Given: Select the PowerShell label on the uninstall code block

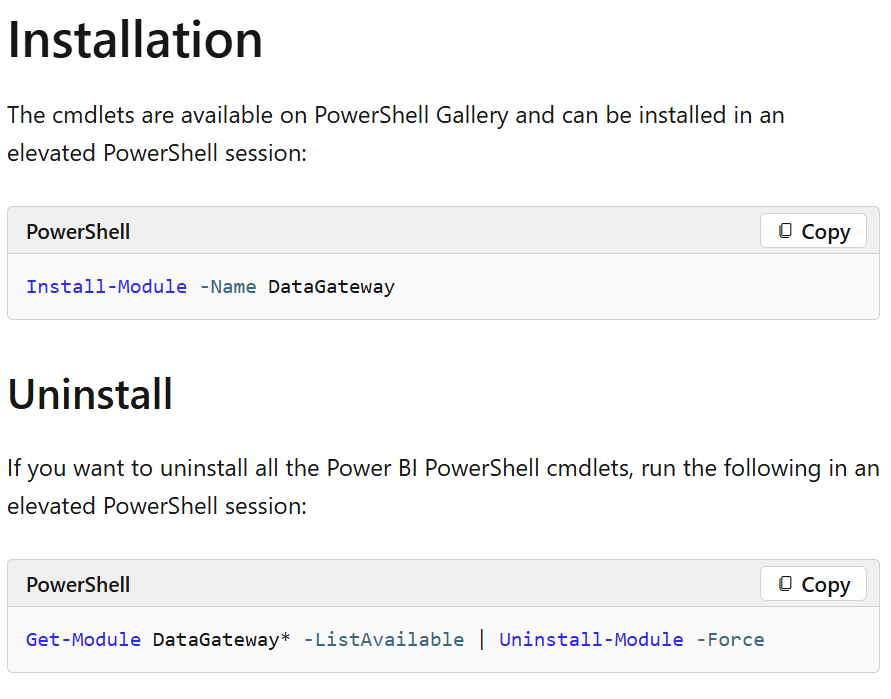Looking at the screenshot, I should (77, 584).
